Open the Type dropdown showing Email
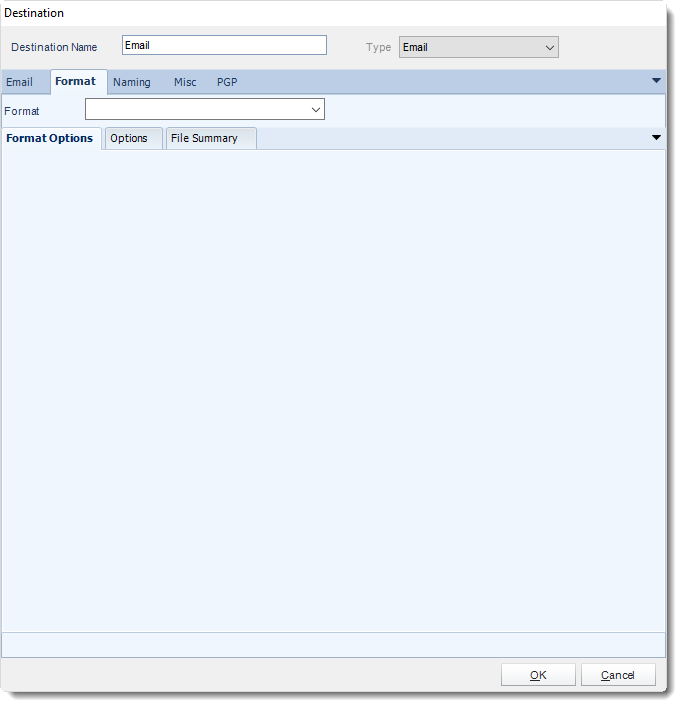The width and height of the screenshot is (682, 707). (478, 47)
